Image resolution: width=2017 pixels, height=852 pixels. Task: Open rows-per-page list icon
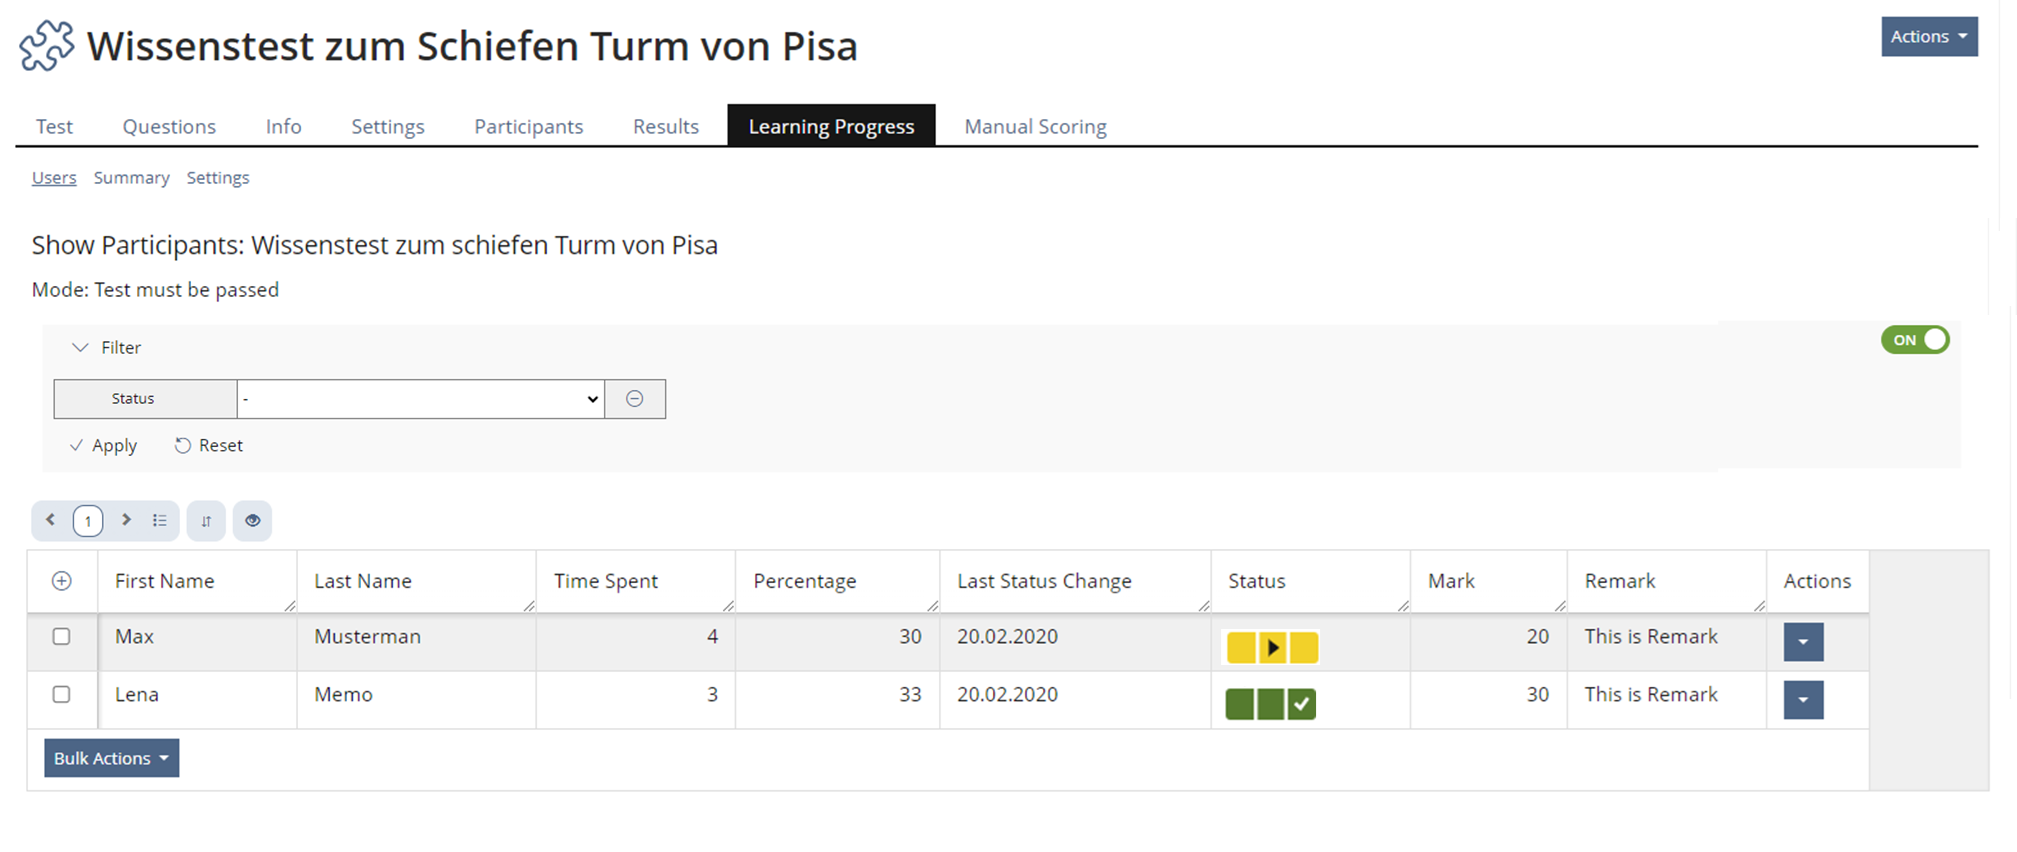click(x=159, y=520)
